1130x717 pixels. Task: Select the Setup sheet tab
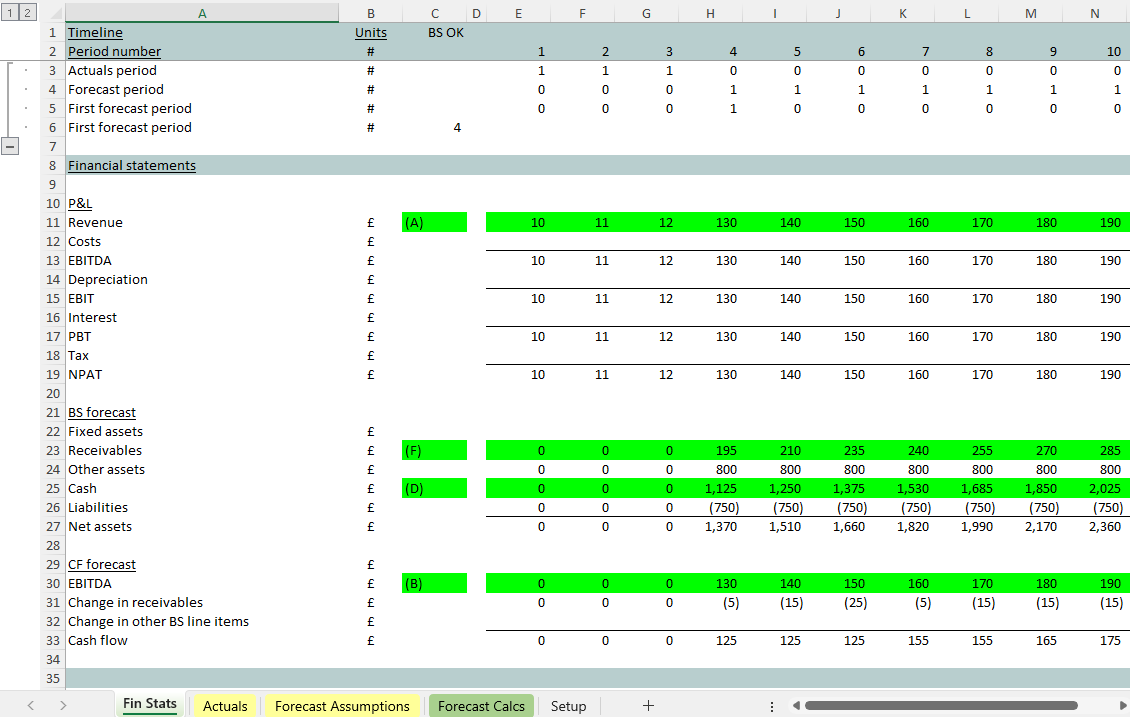pyautogui.click(x=568, y=706)
